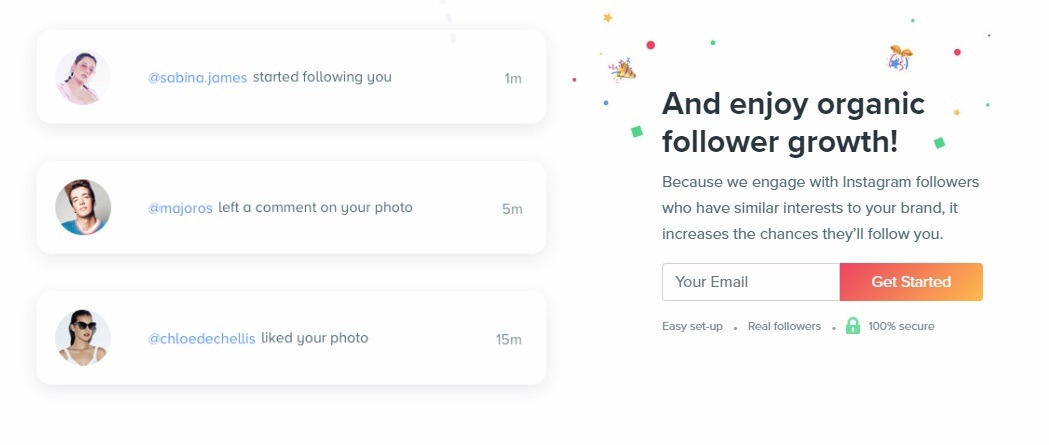Click chloedechellis profile avatar with sunglasses
1049x445 pixels.
pos(83,338)
